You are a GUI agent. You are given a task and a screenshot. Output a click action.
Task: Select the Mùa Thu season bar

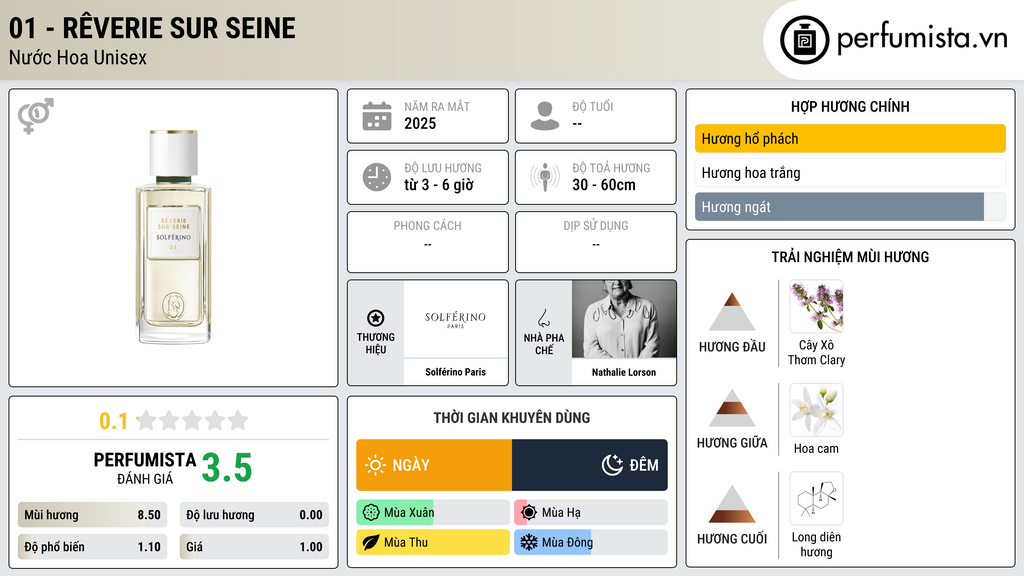(x=433, y=542)
